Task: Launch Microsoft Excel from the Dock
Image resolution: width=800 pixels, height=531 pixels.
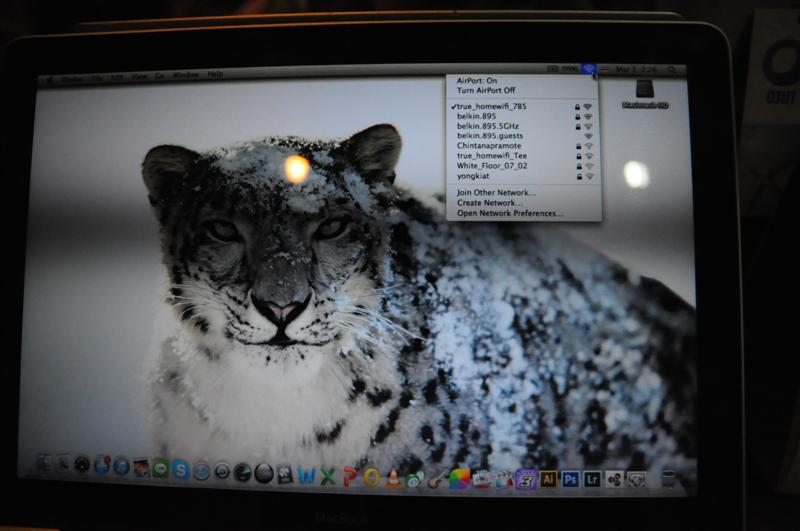Action: [x=328, y=477]
